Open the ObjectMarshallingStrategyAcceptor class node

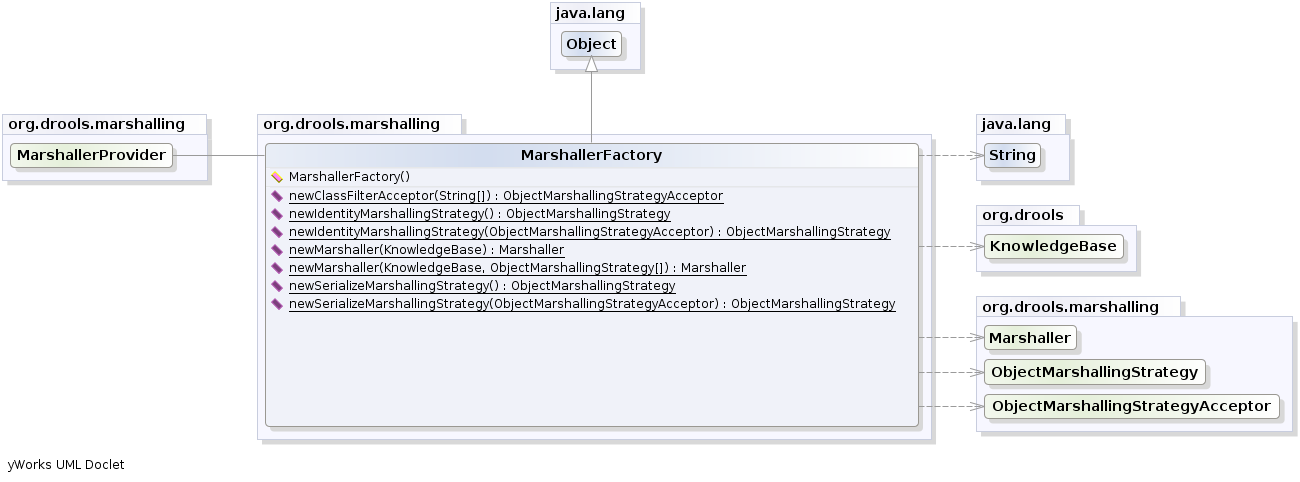(x=1130, y=406)
